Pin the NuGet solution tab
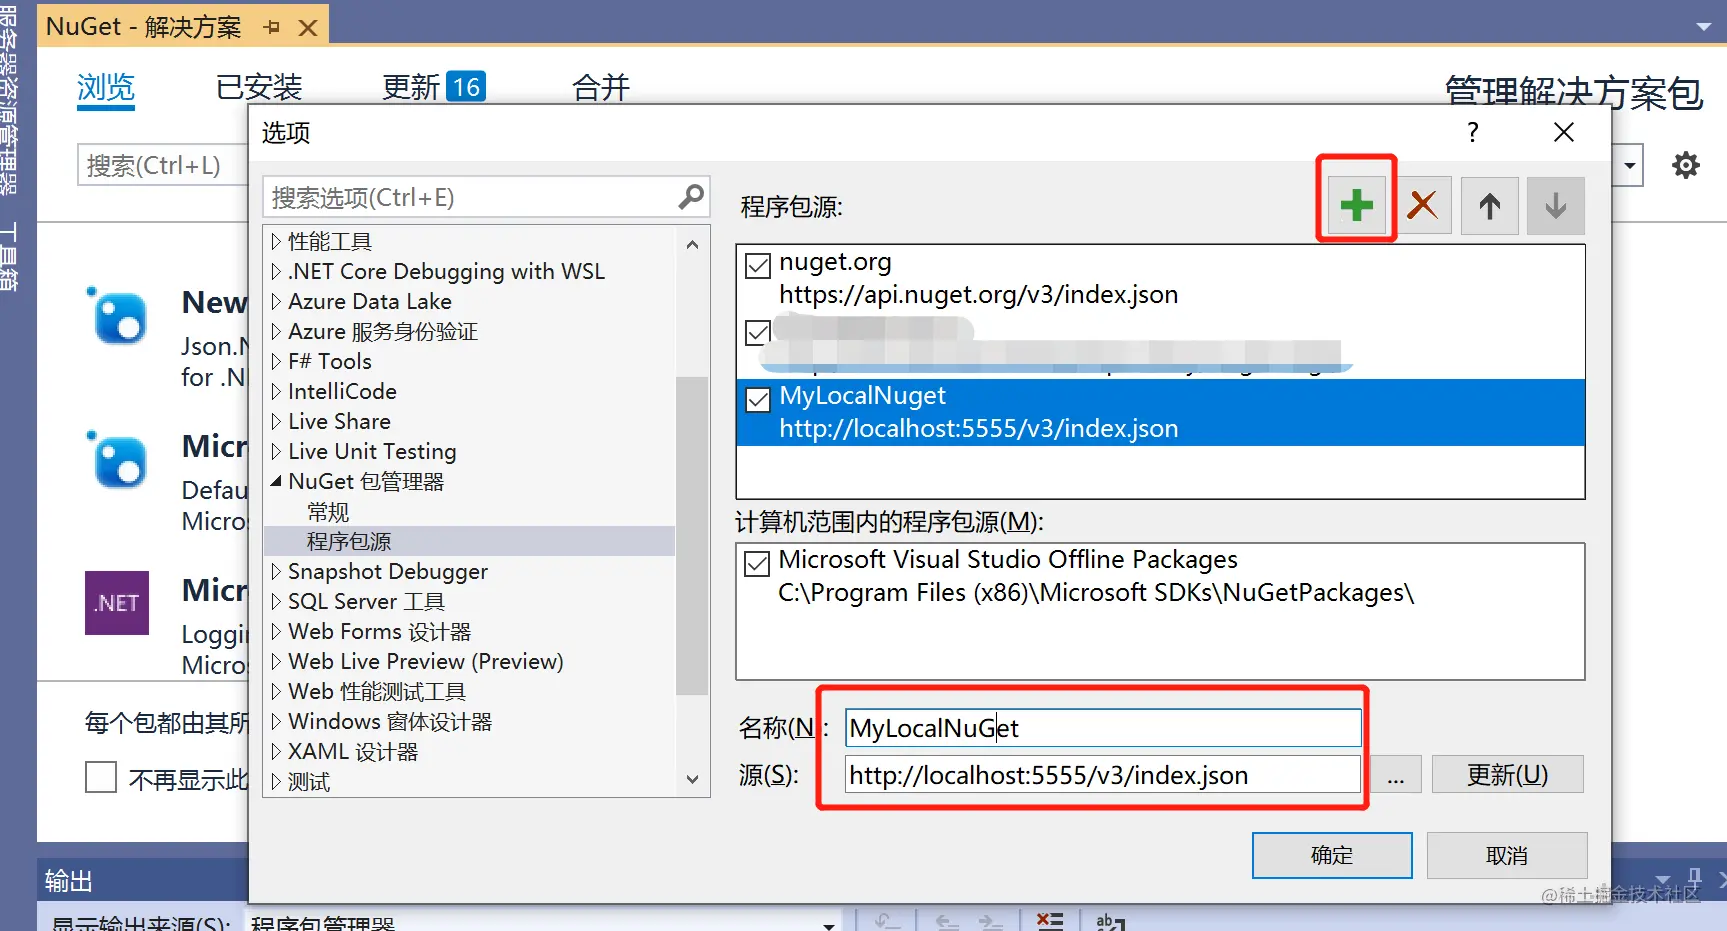1727x931 pixels. (x=272, y=27)
